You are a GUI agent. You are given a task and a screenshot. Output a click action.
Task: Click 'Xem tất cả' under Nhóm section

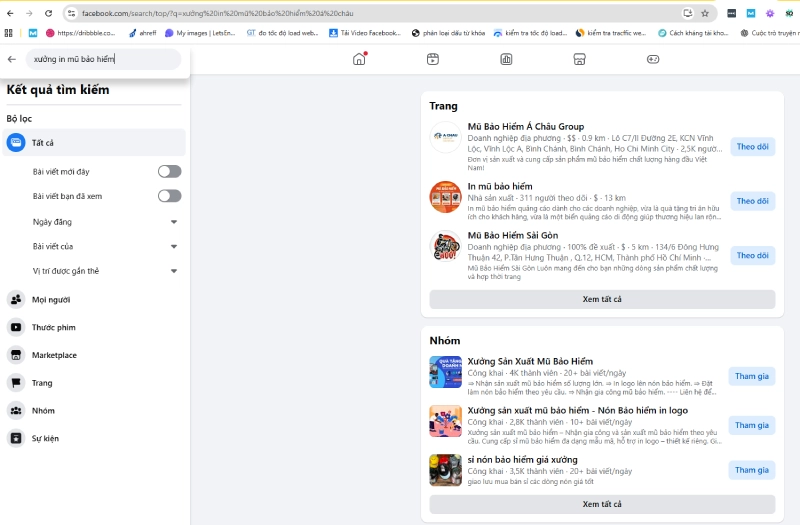[x=602, y=504]
